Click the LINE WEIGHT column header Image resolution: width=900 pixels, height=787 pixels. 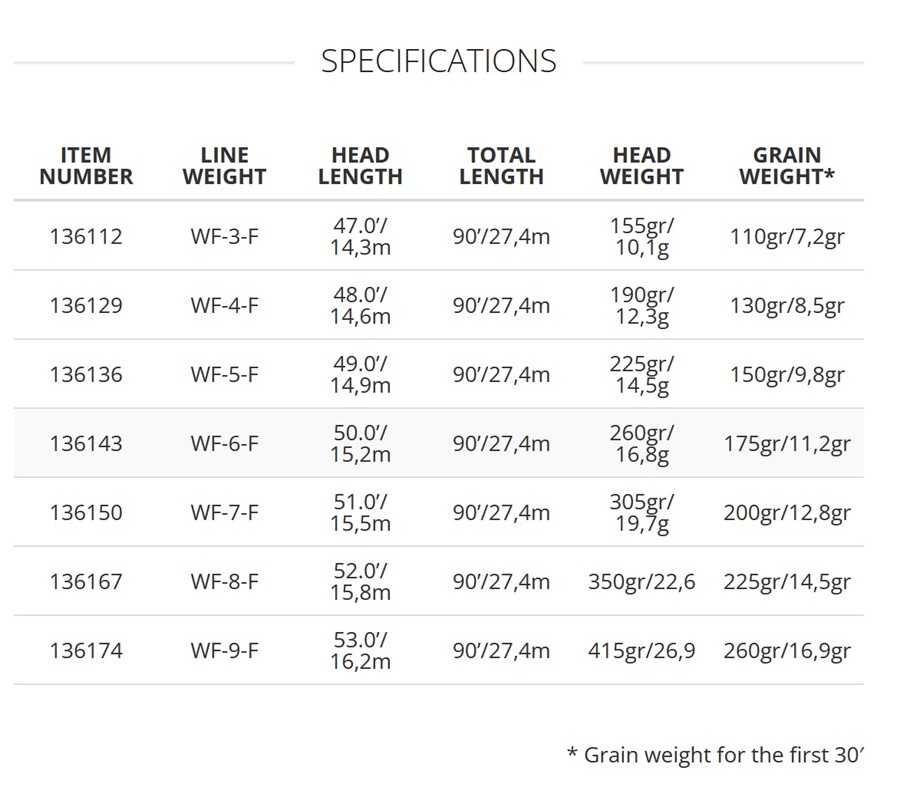point(224,166)
